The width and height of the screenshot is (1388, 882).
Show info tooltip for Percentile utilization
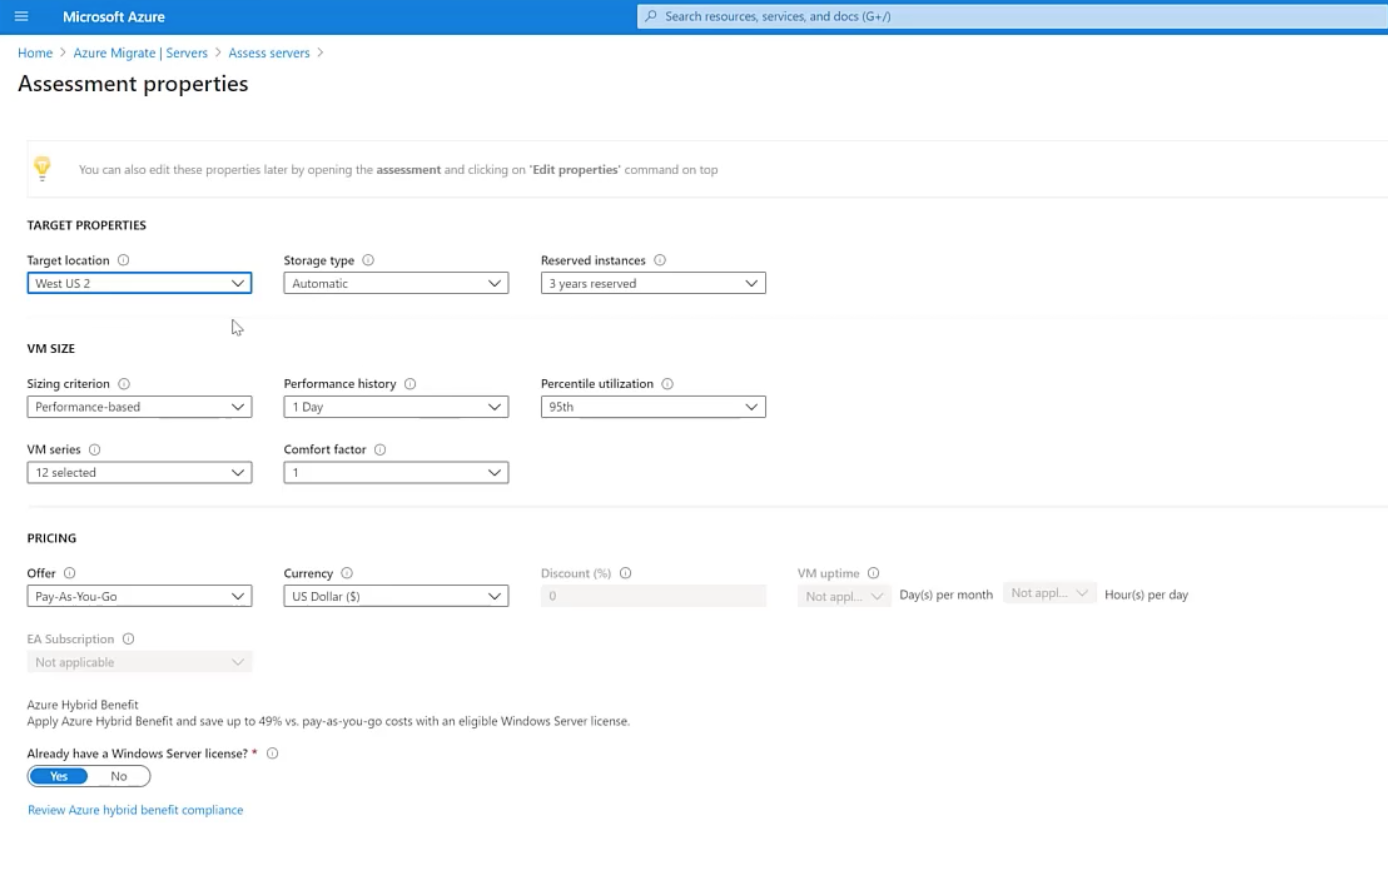tap(667, 384)
